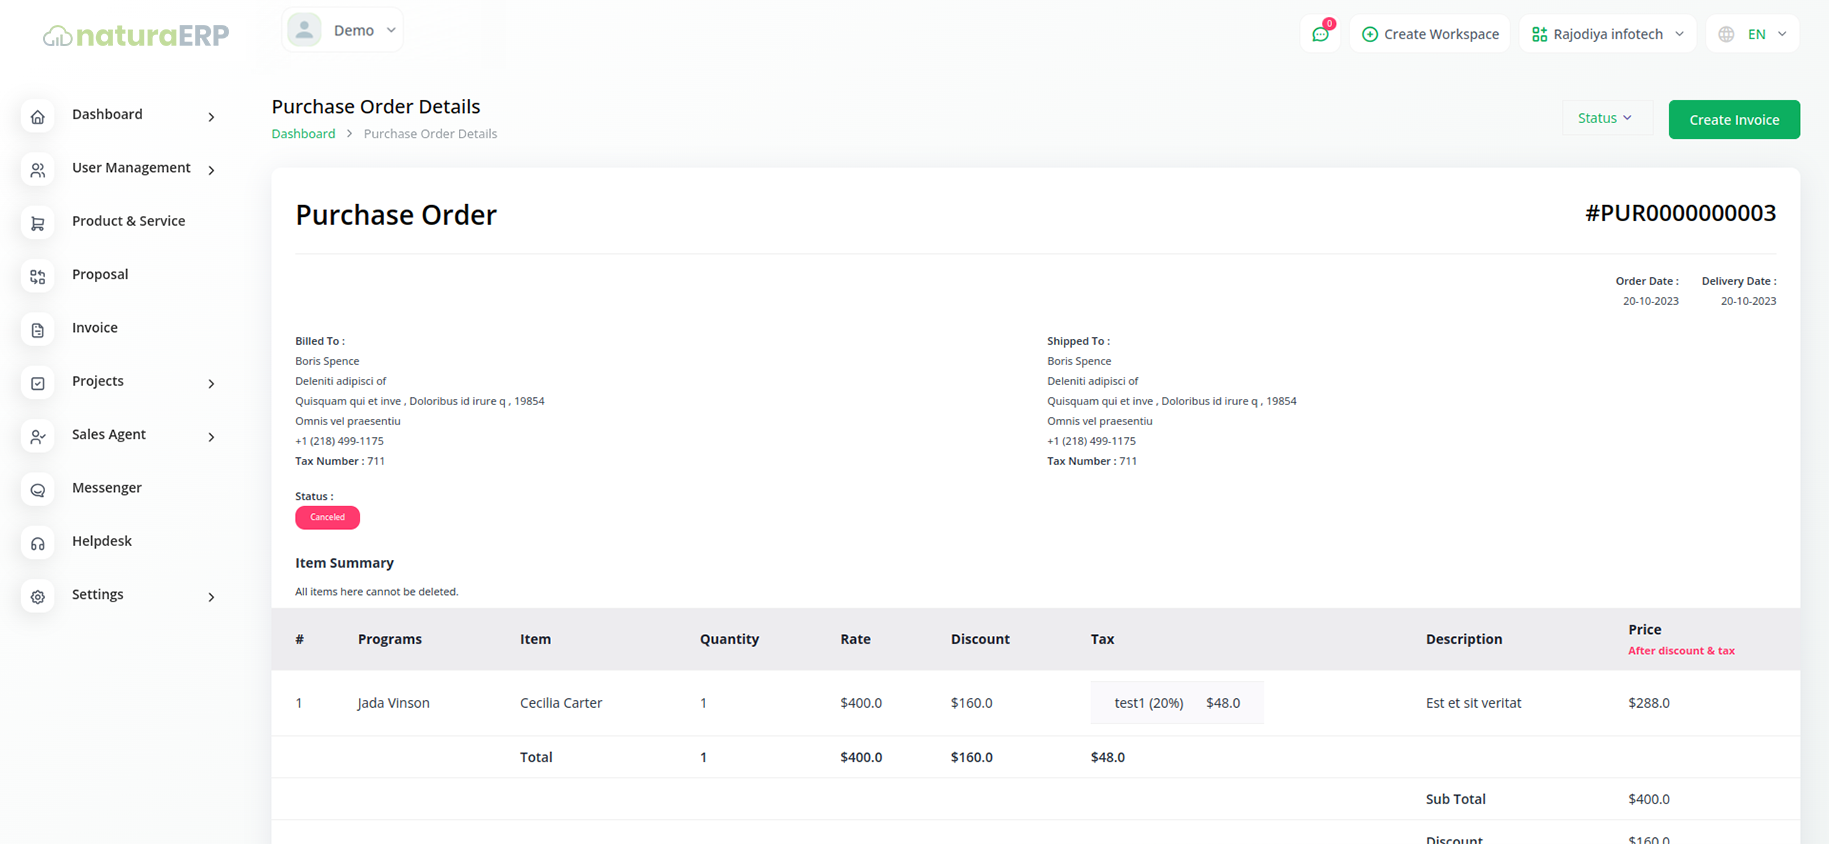The height and width of the screenshot is (844, 1829).
Task: Open Helpdesk from sidebar
Action: (x=102, y=541)
